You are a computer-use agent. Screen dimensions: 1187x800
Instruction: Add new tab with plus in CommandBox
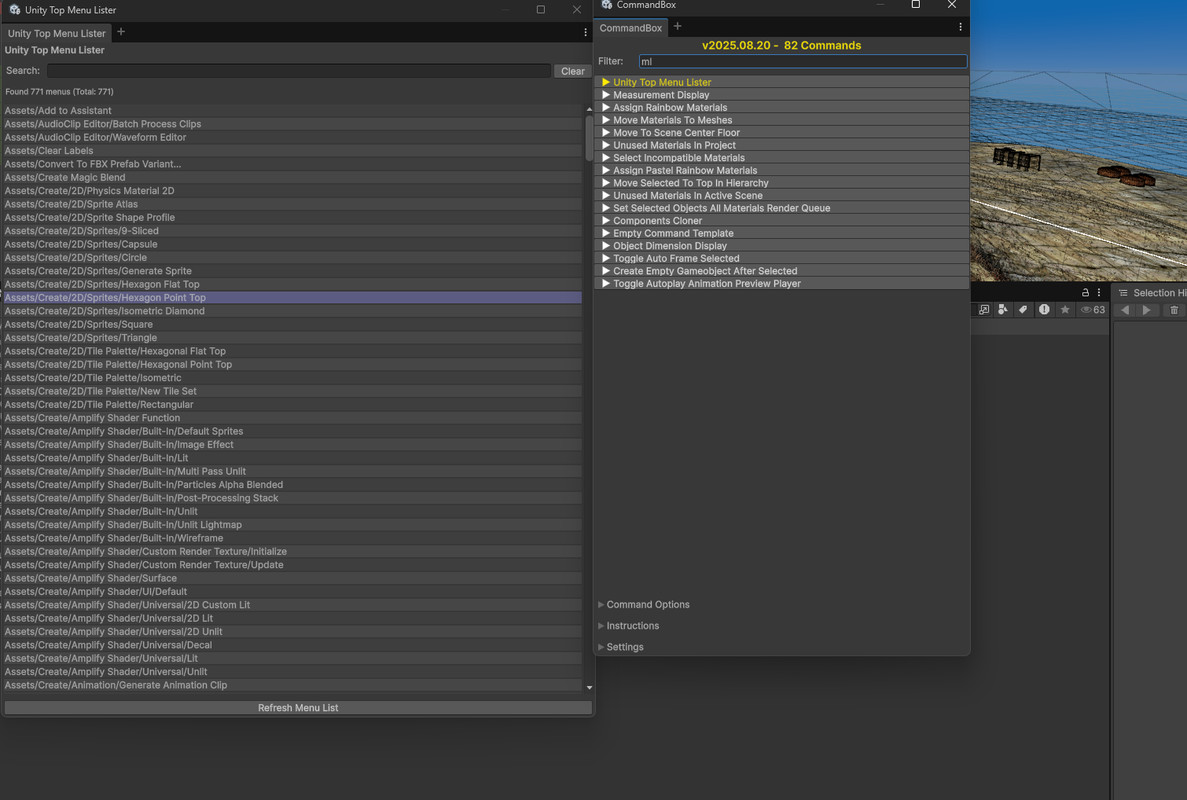(x=678, y=27)
